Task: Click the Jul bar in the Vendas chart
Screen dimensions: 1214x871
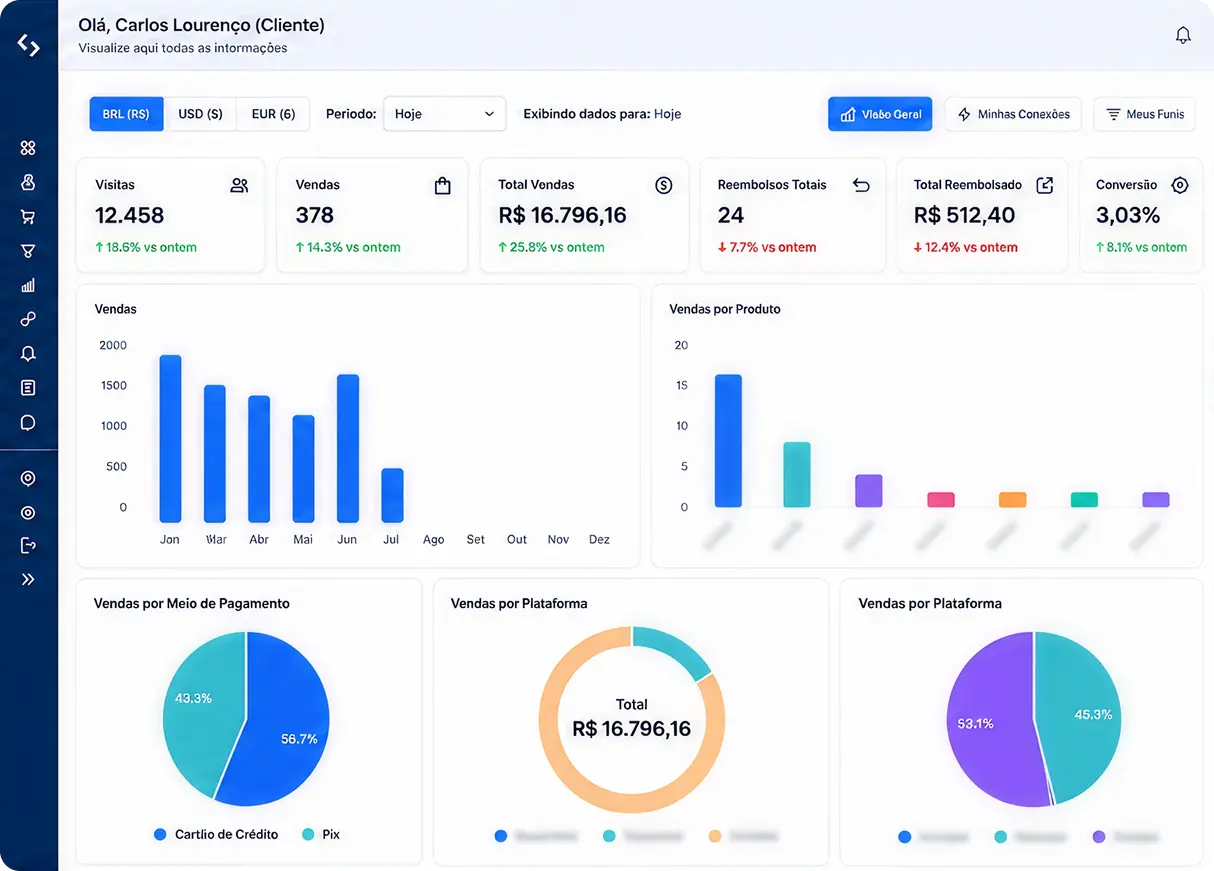Action: [392, 495]
